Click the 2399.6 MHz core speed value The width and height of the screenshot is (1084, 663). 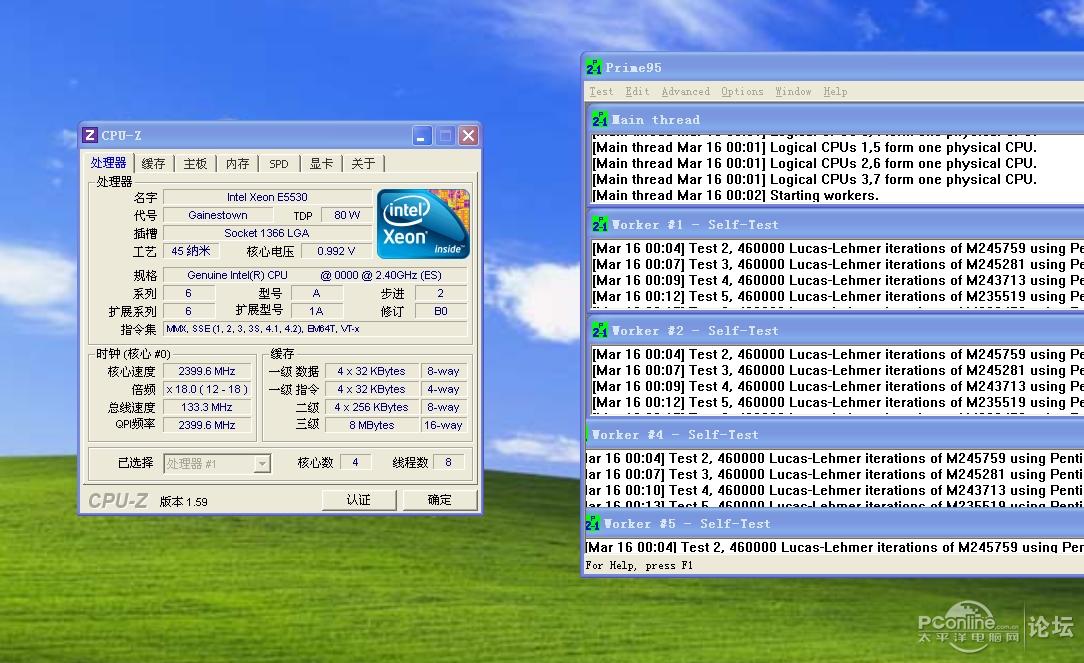pyautogui.click(x=207, y=371)
